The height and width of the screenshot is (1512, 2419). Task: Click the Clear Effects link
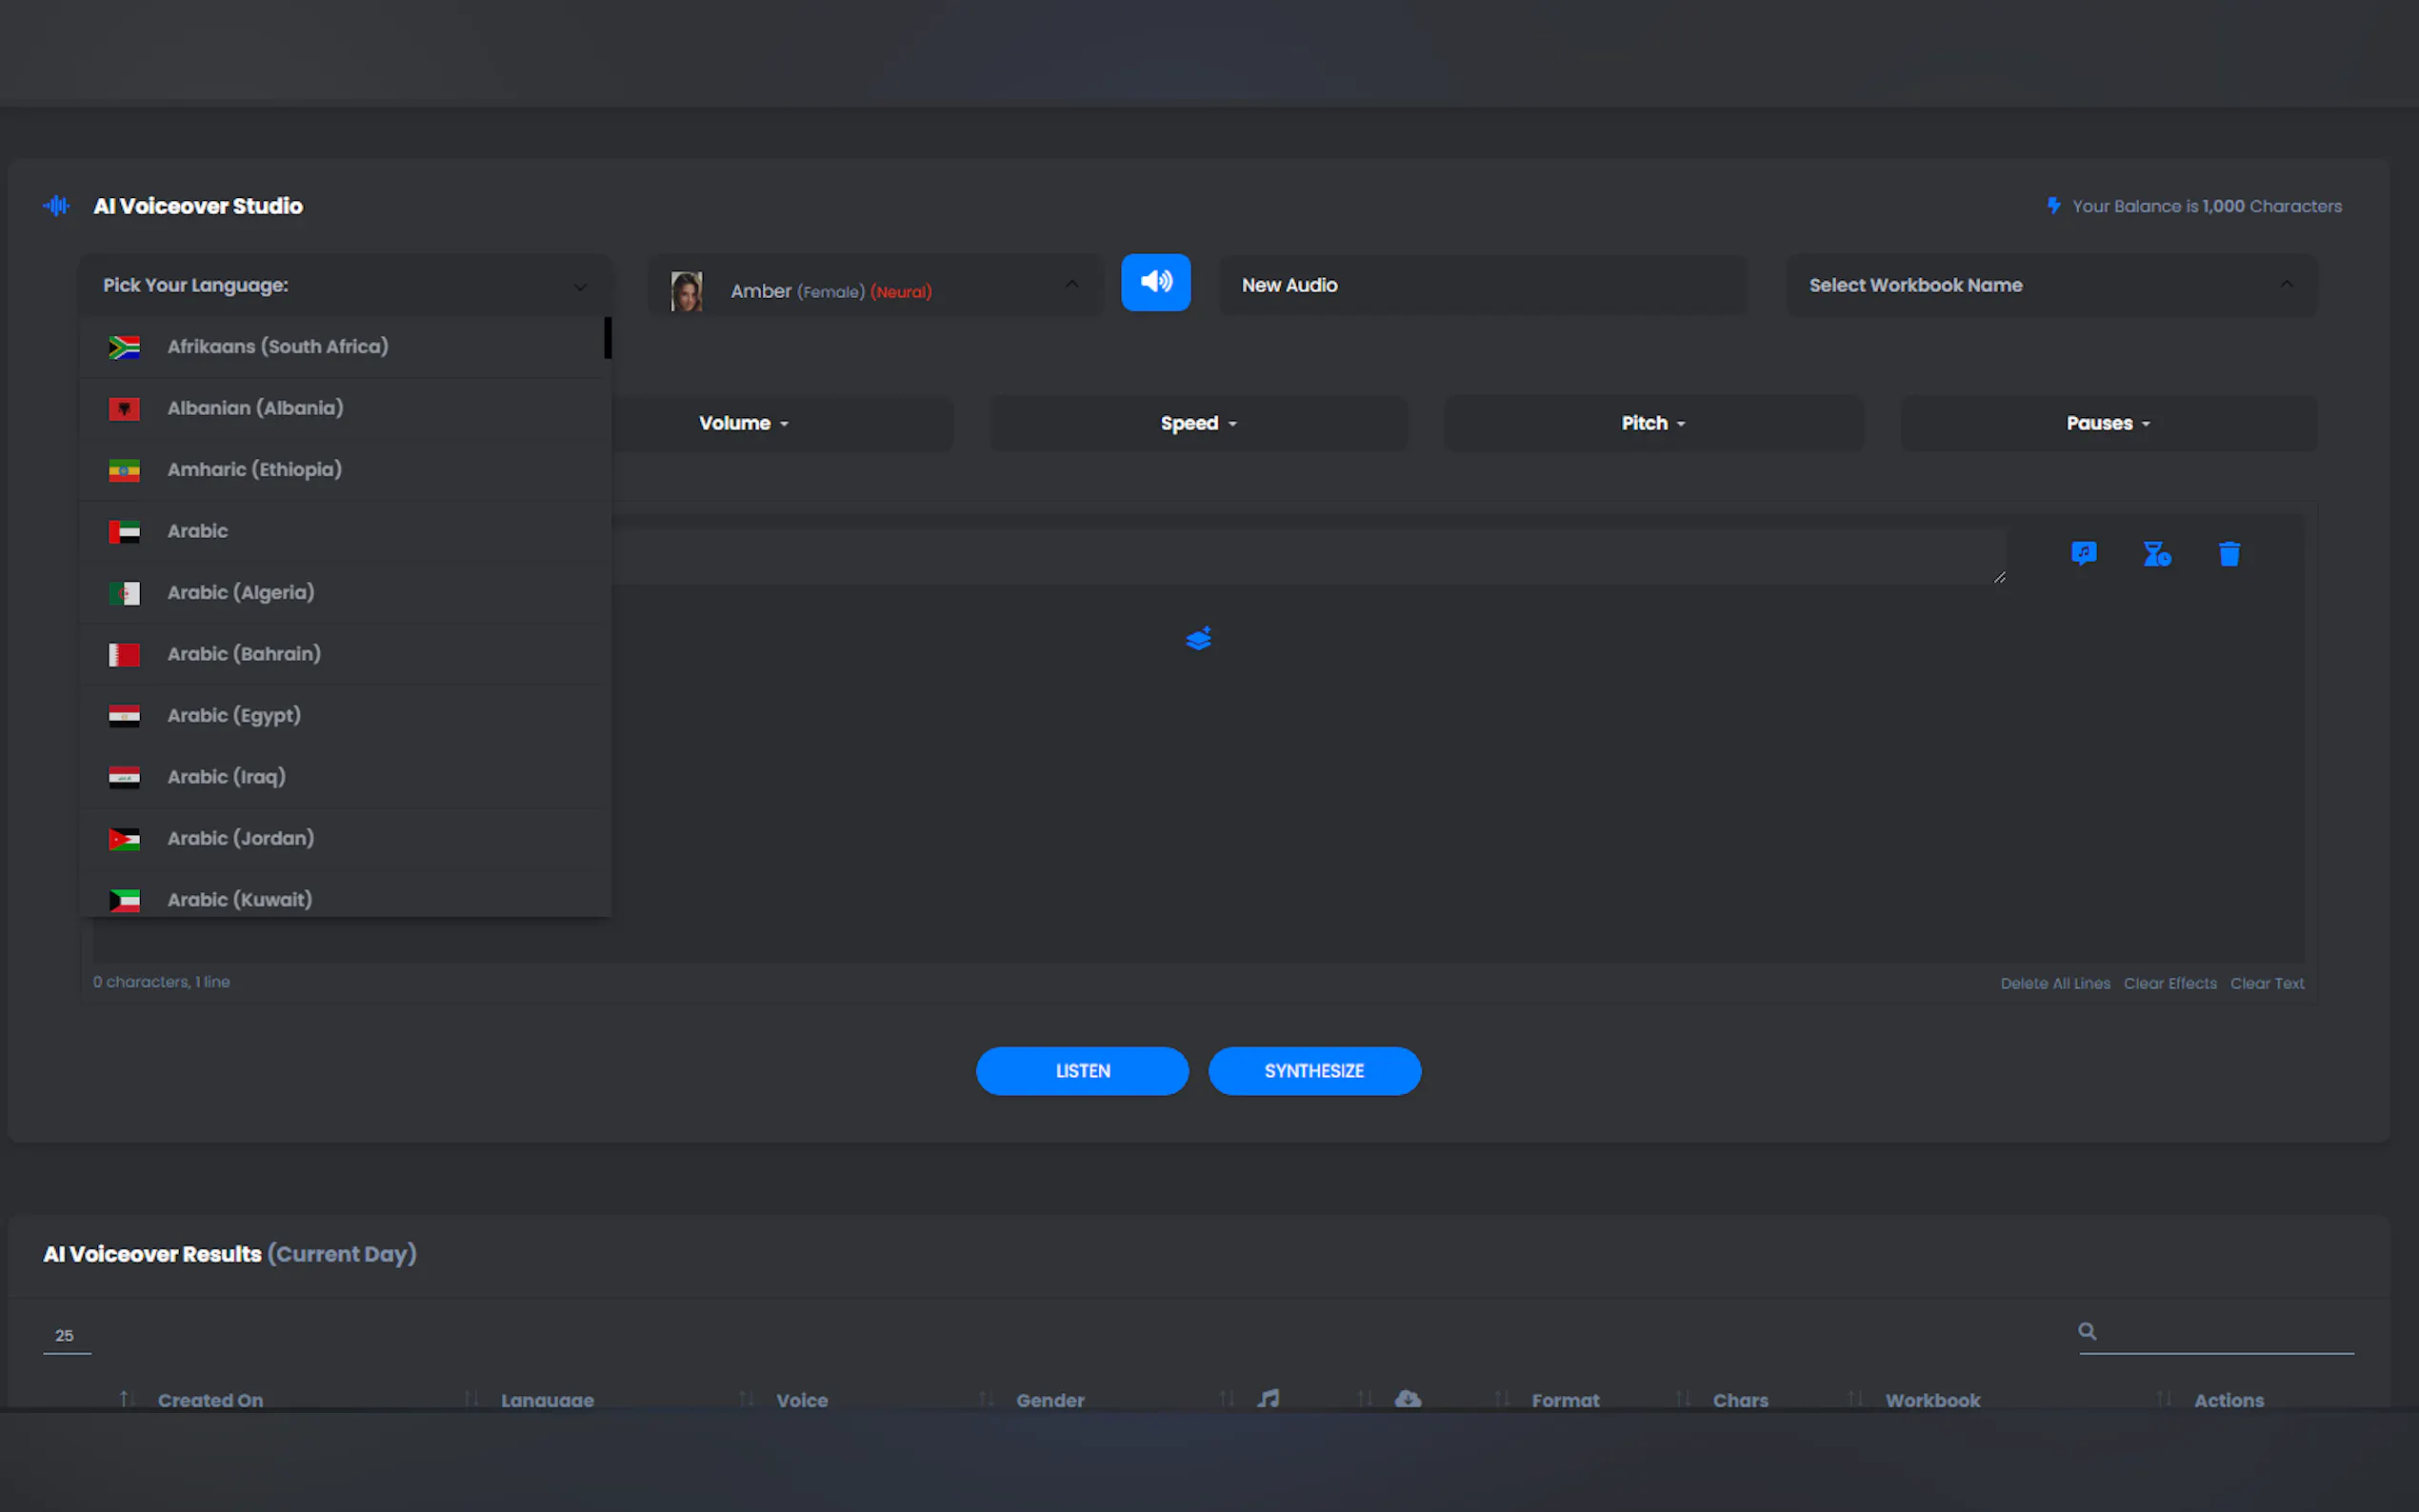[x=2169, y=983]
